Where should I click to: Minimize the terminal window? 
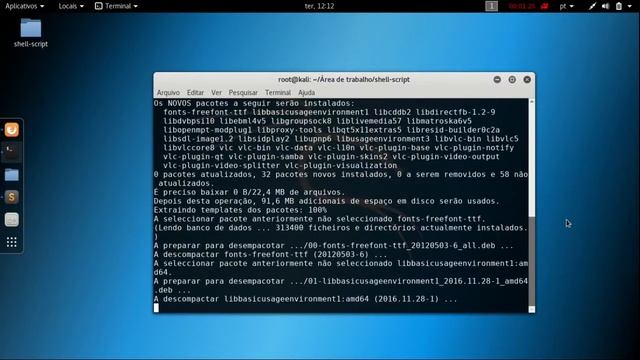(497, 80)
